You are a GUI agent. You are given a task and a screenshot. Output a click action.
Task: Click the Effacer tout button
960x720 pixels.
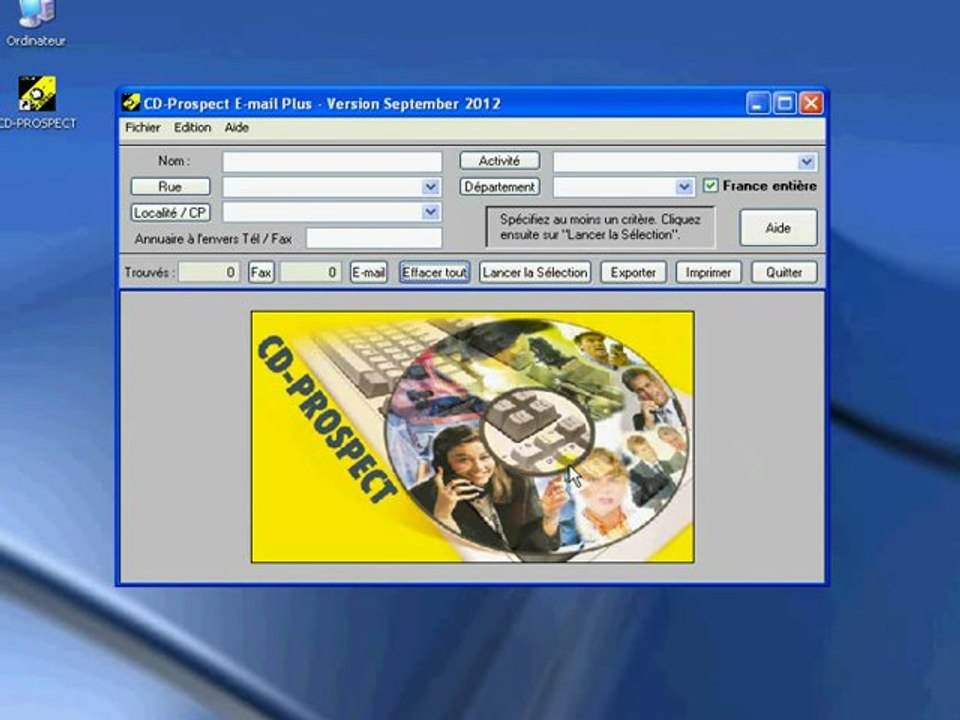tap(435, 272)
